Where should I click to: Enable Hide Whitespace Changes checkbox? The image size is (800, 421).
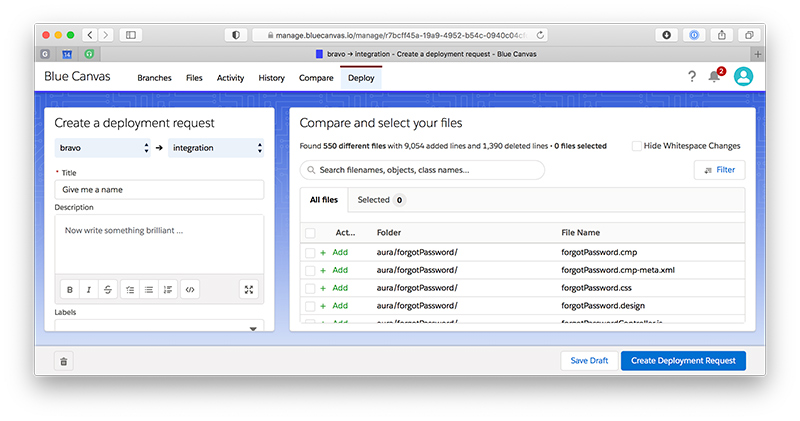pos(637,146)
